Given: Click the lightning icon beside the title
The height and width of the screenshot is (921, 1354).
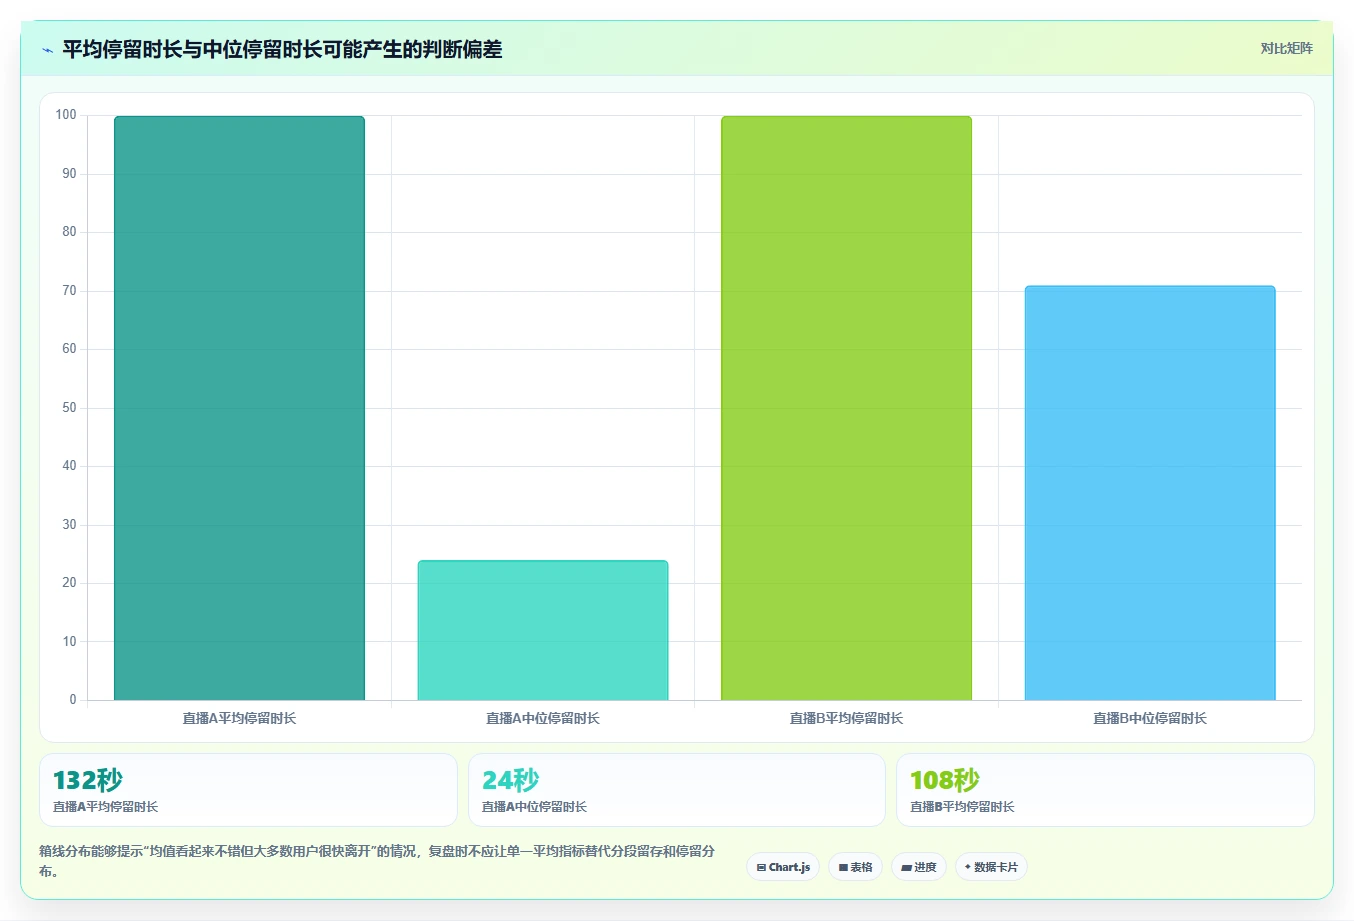Looking at the screenshot, I should click(47, 50).
